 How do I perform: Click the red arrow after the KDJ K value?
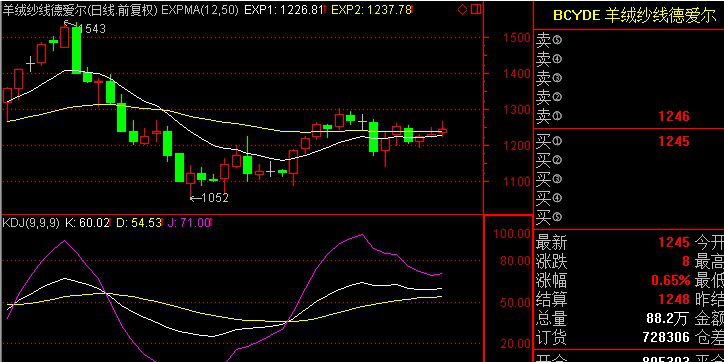point(111,223)
